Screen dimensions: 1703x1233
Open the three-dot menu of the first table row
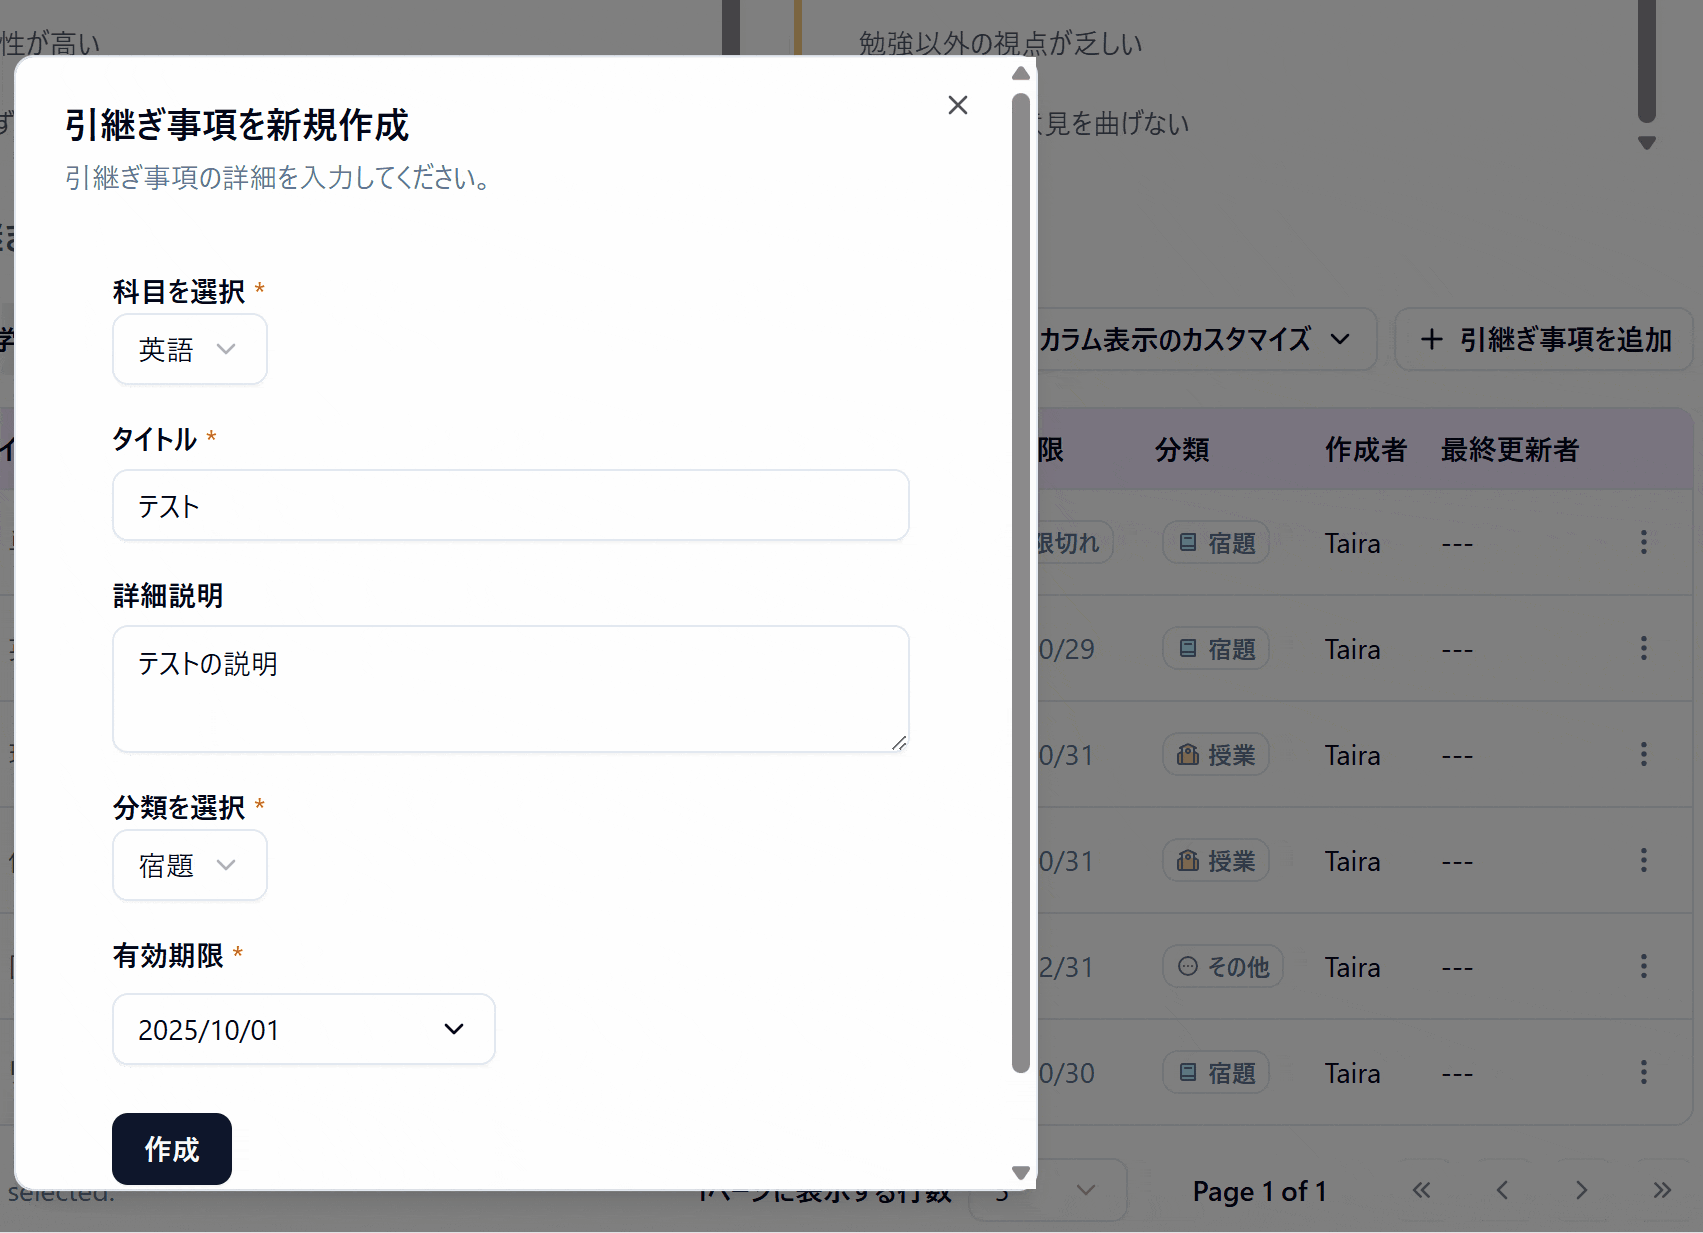pos(1643,542)
